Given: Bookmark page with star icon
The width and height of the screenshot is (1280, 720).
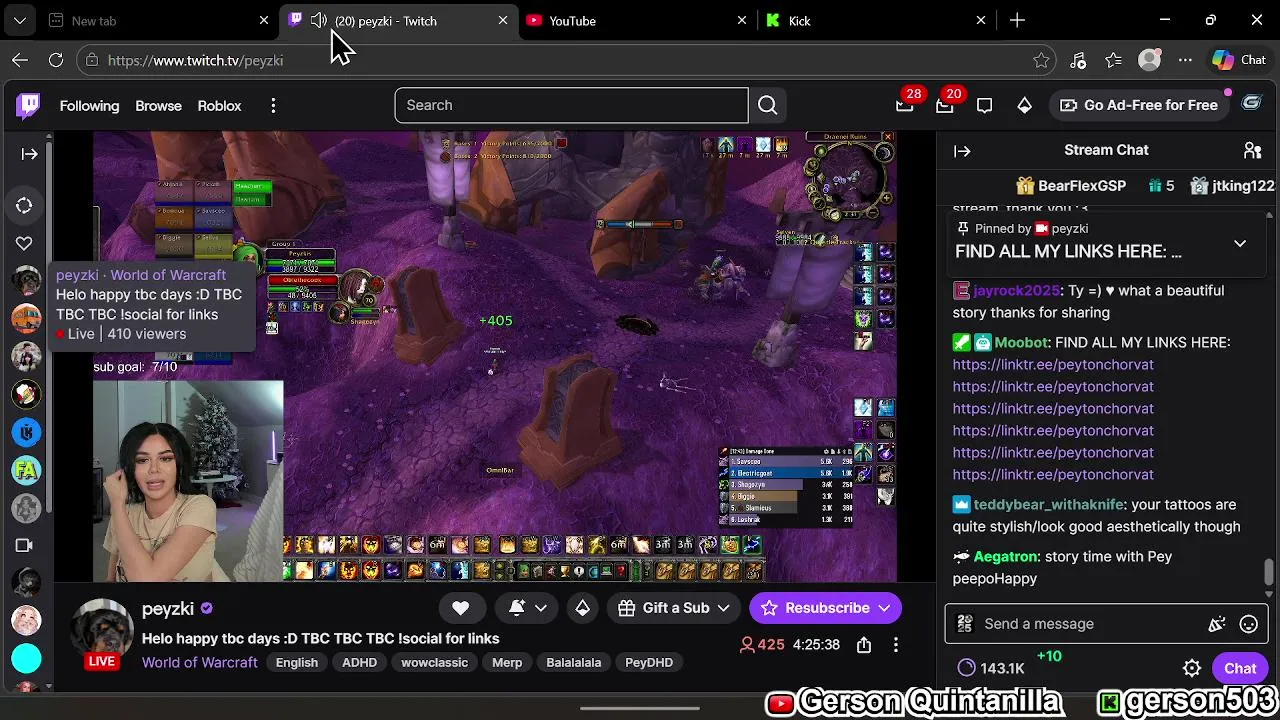Looking at the screenshot, I should click(1041, 61).
